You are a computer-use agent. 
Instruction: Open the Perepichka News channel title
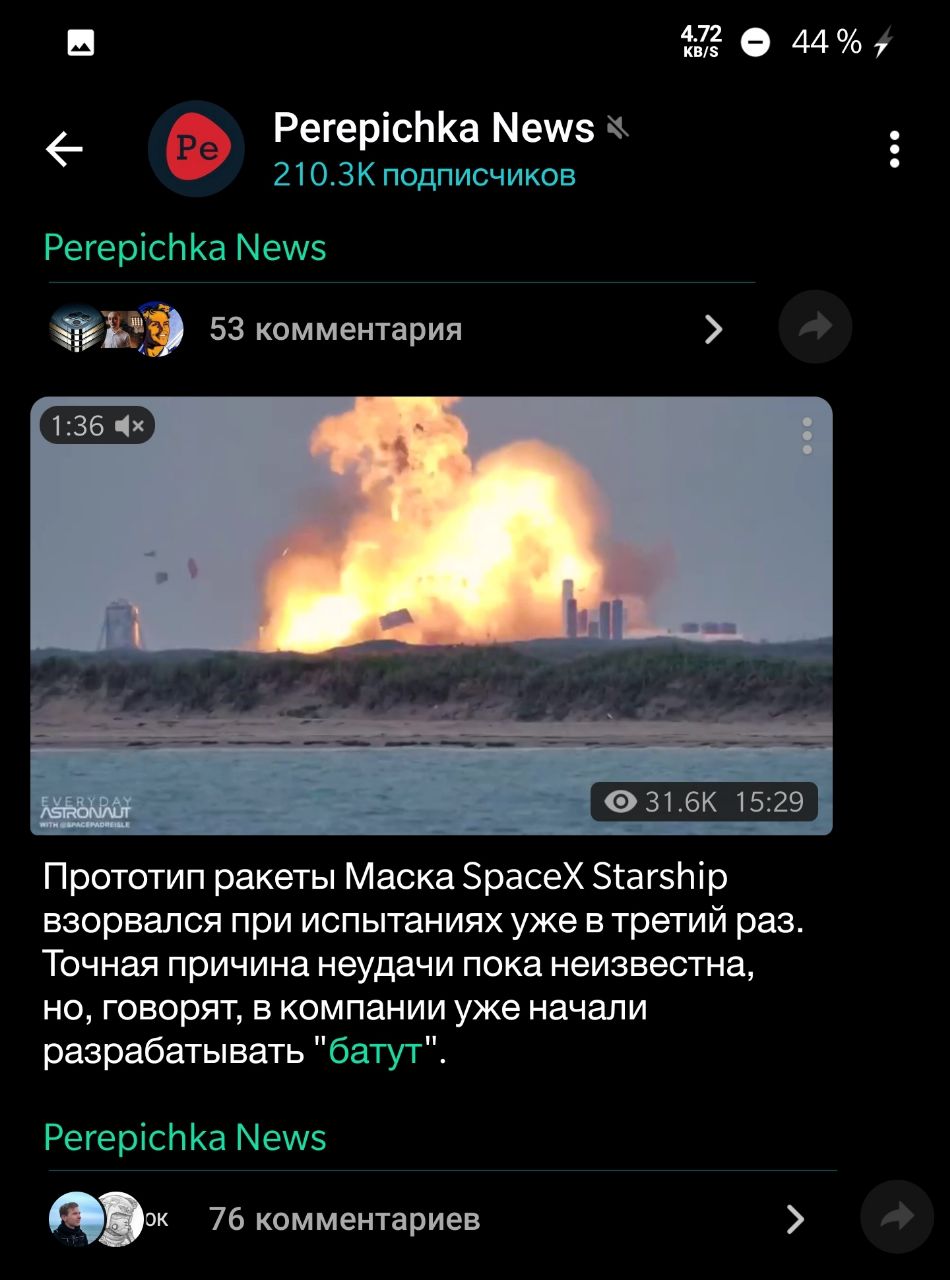(x=433, y=128)
